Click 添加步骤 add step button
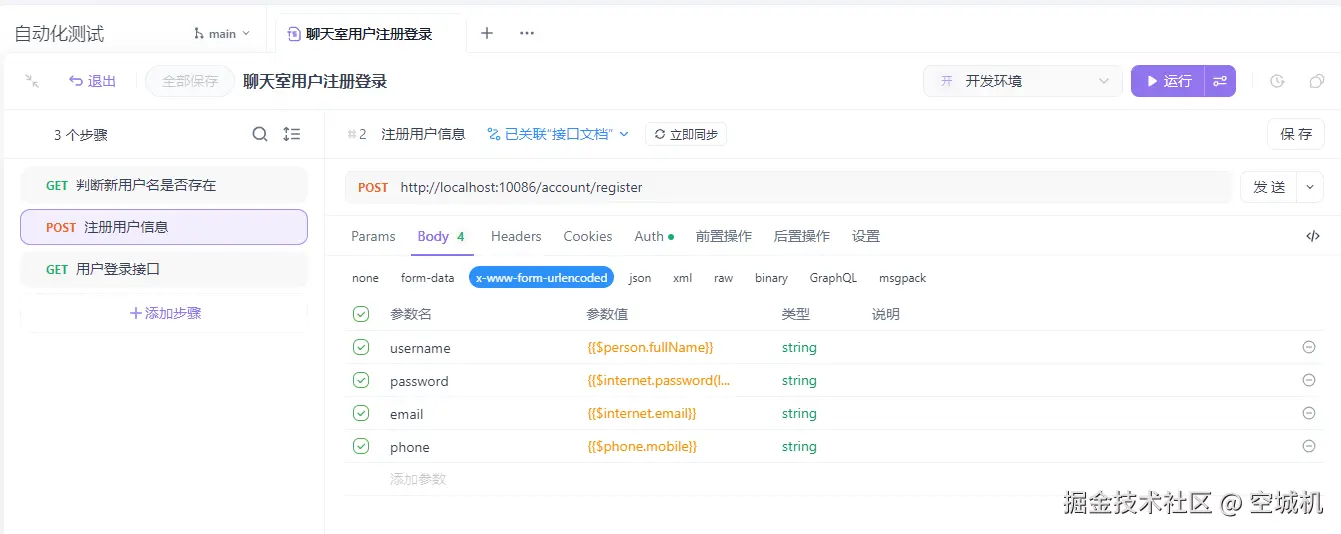The width and height of the screenshot is (1341, 534). [x=164, y=313]
